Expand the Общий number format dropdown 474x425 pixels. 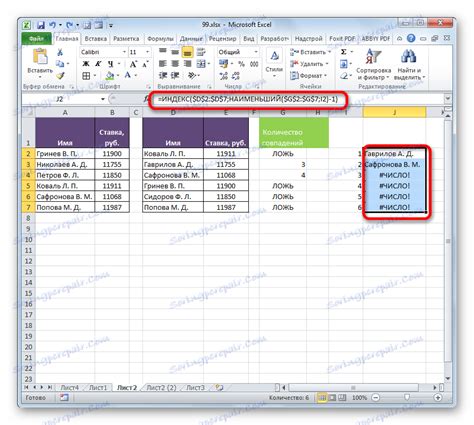tap(256, 52)
